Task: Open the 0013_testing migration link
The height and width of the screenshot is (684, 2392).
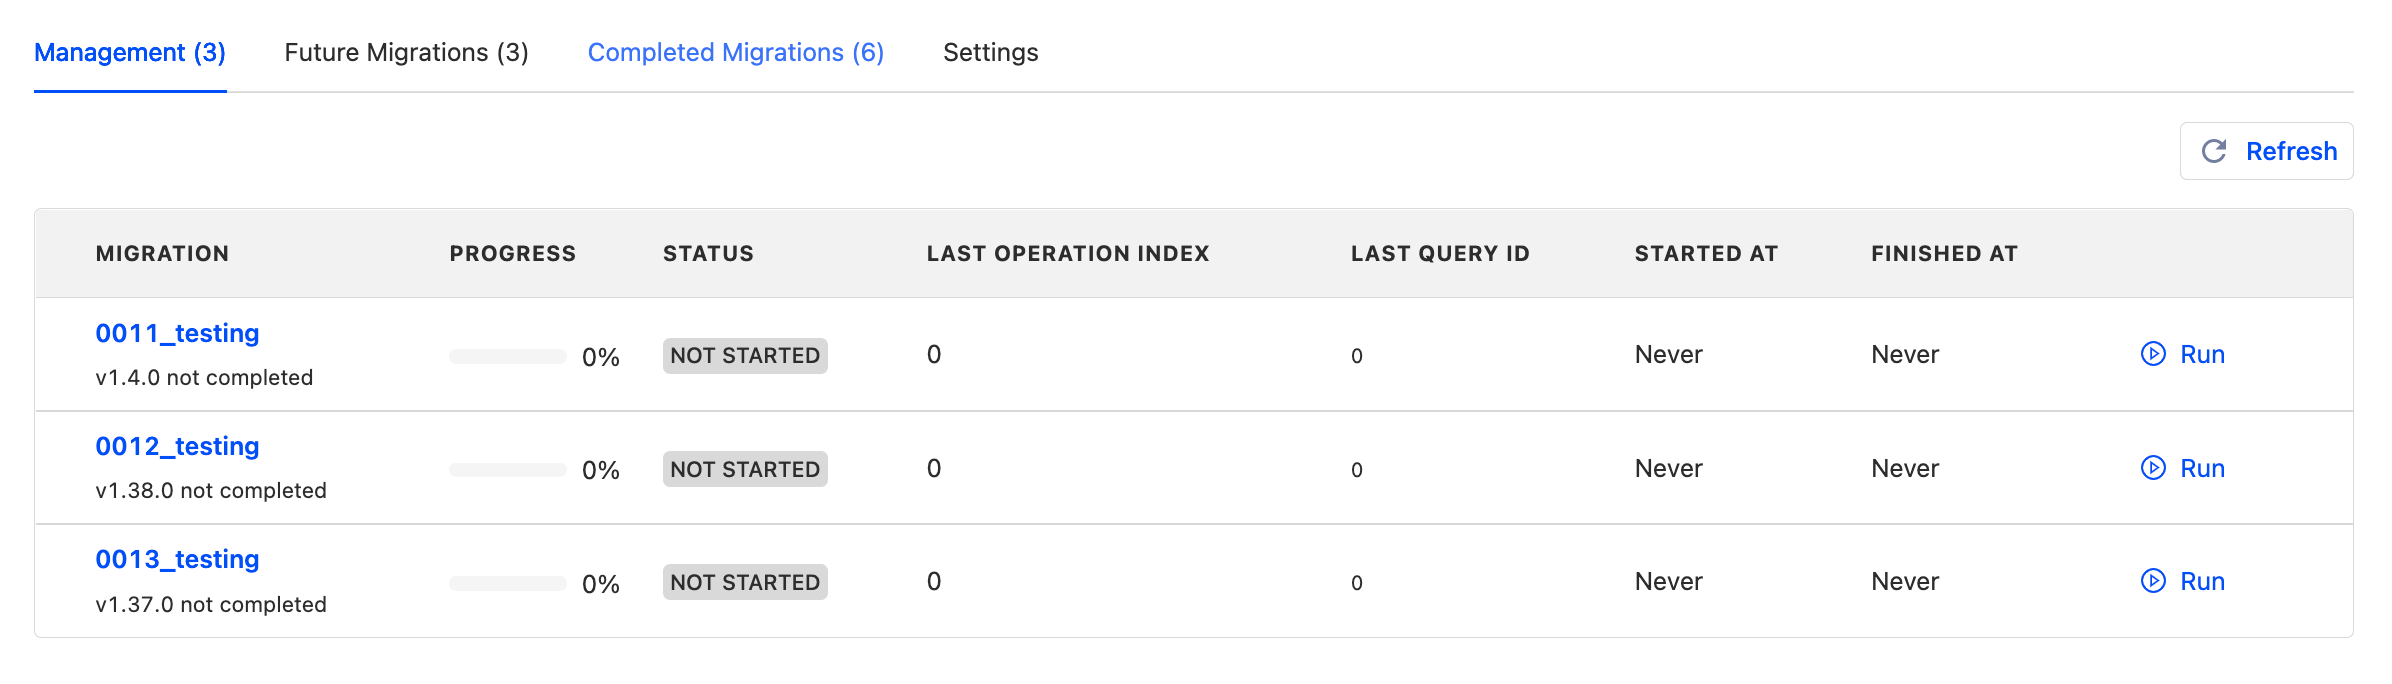Action: click(x=177, y=559)
